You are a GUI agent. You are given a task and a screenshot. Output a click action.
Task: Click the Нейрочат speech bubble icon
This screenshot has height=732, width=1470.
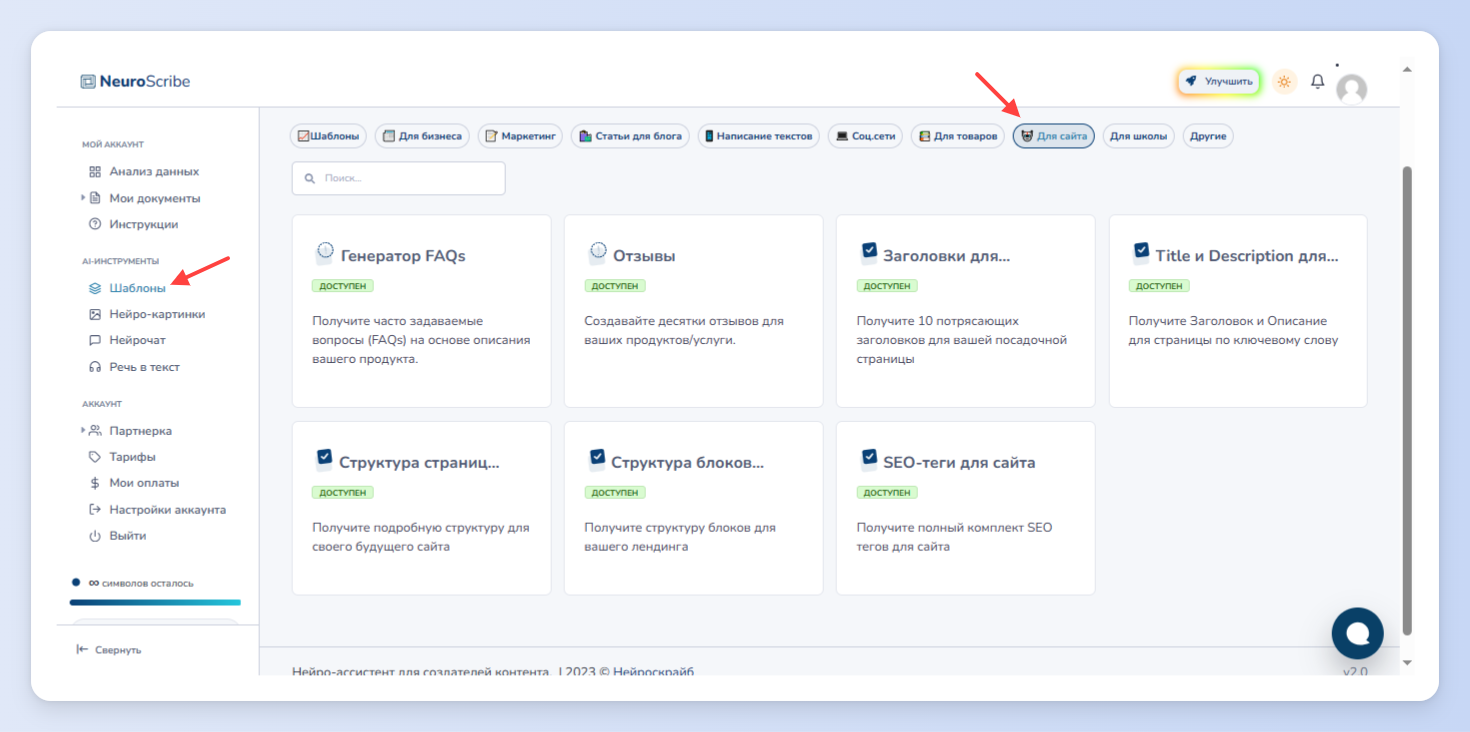point(95,340)
